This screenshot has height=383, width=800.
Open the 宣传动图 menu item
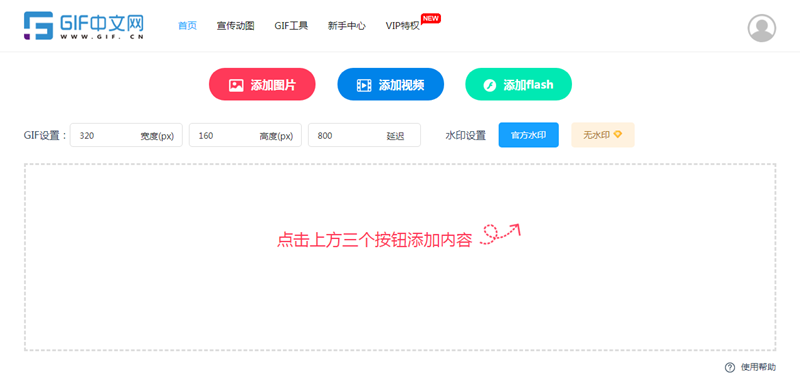click(x=235, y=25)
